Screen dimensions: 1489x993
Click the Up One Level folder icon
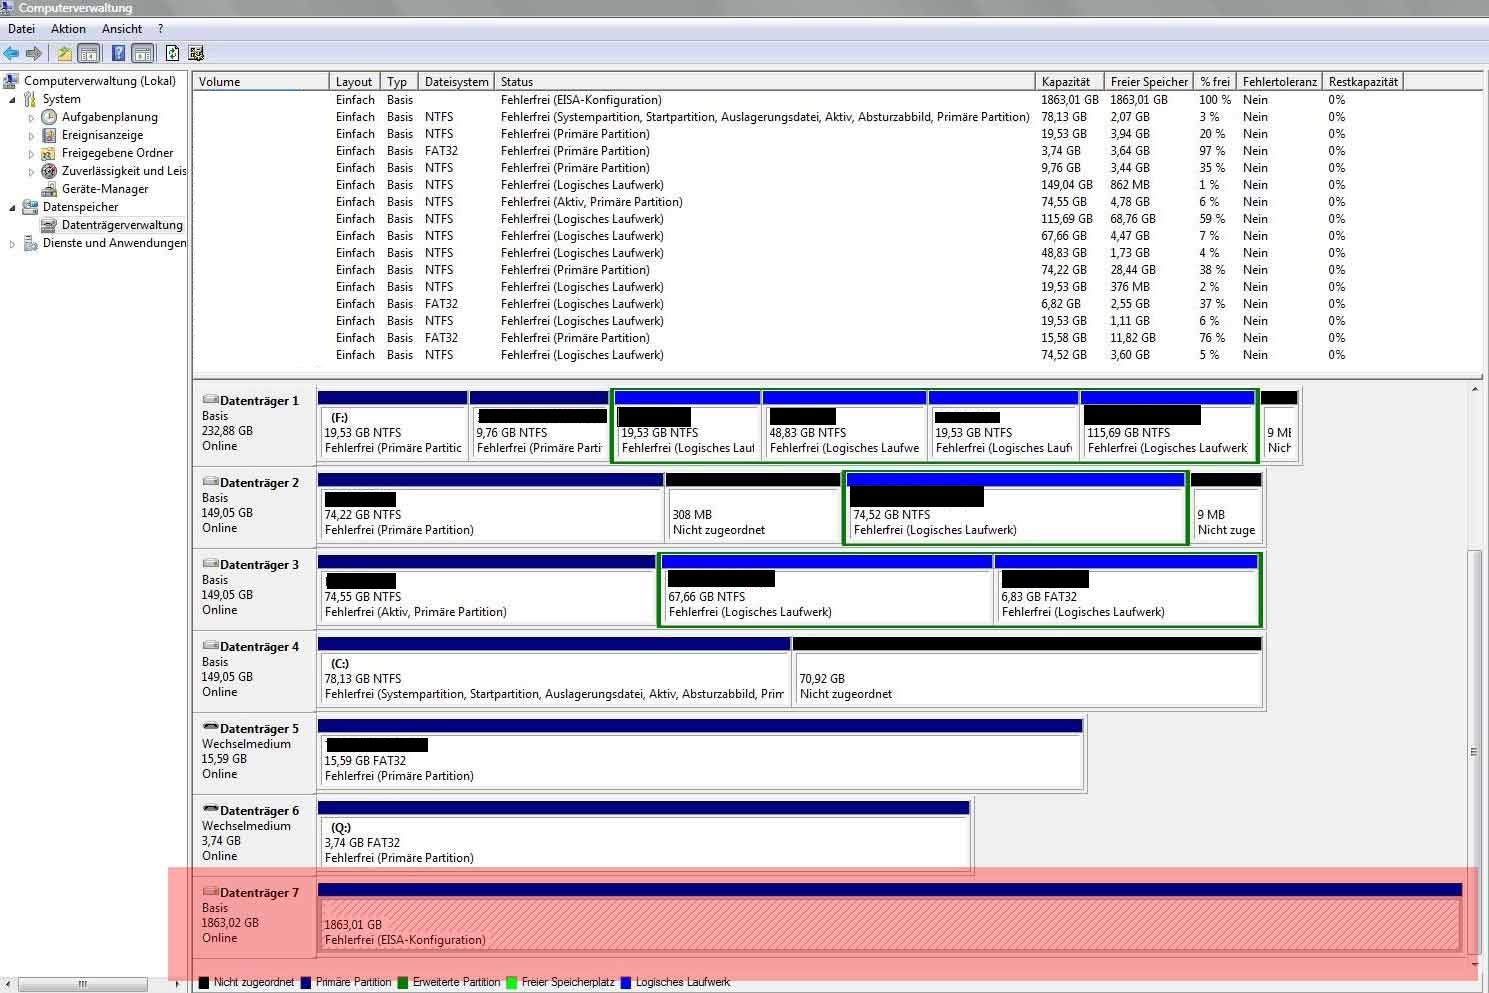coord(64,53)
